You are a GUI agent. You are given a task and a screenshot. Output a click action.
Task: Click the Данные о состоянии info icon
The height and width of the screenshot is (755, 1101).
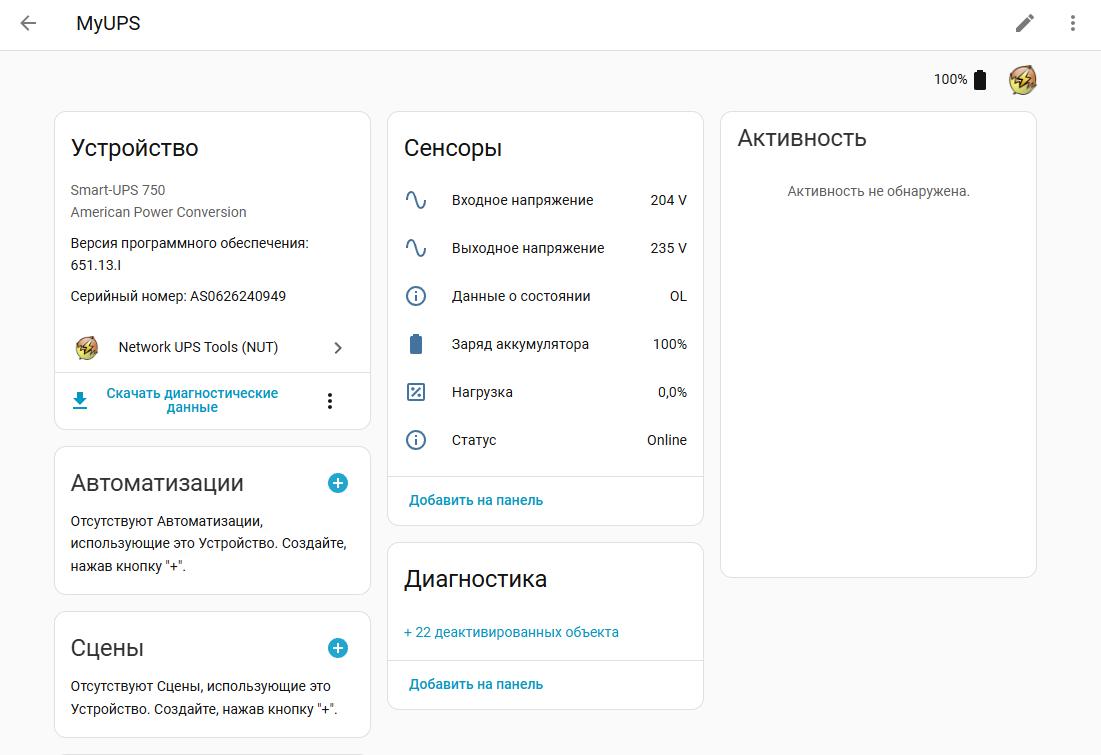[x=416, y=296]
